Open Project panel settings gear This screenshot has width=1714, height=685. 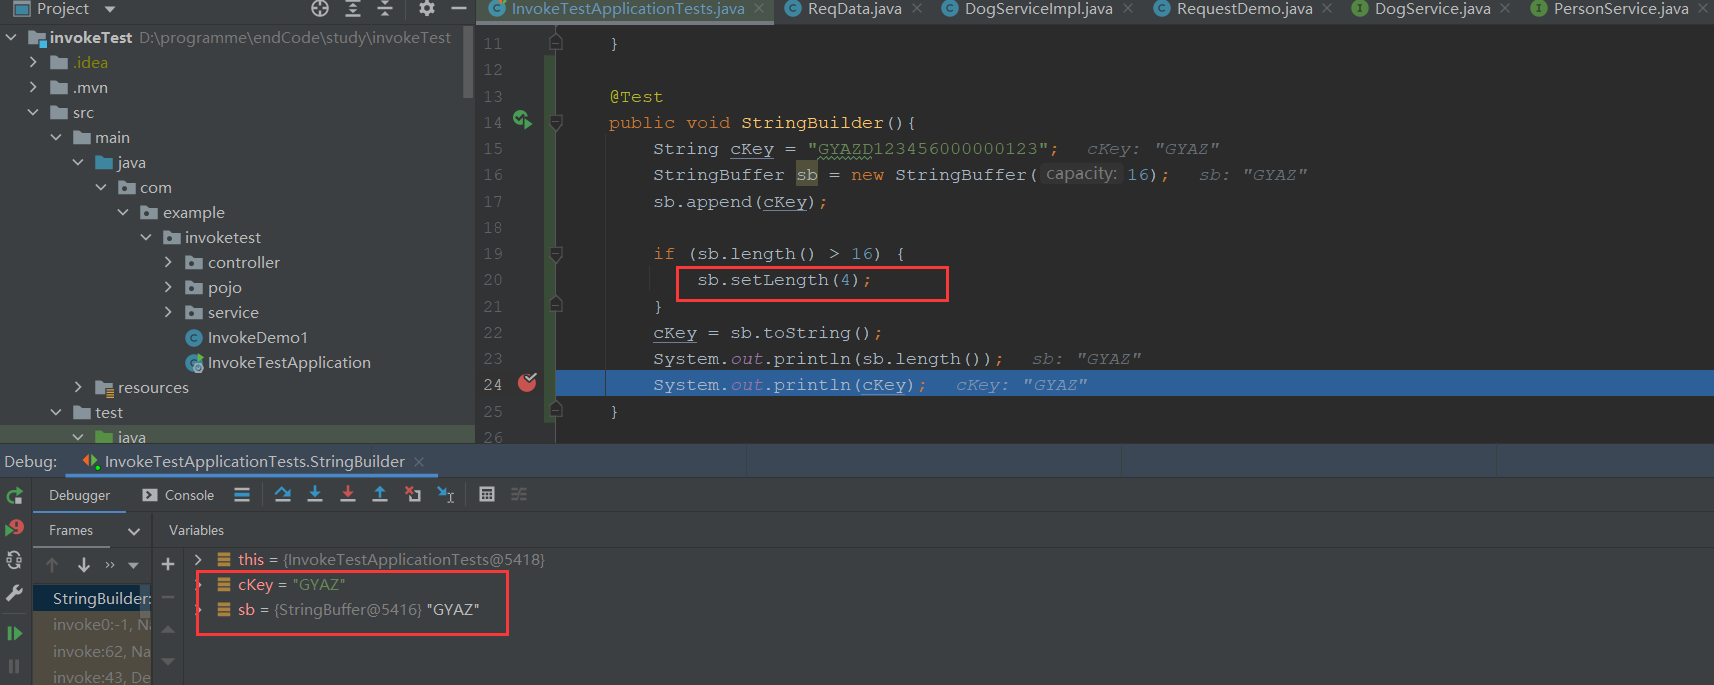point(427,9)
